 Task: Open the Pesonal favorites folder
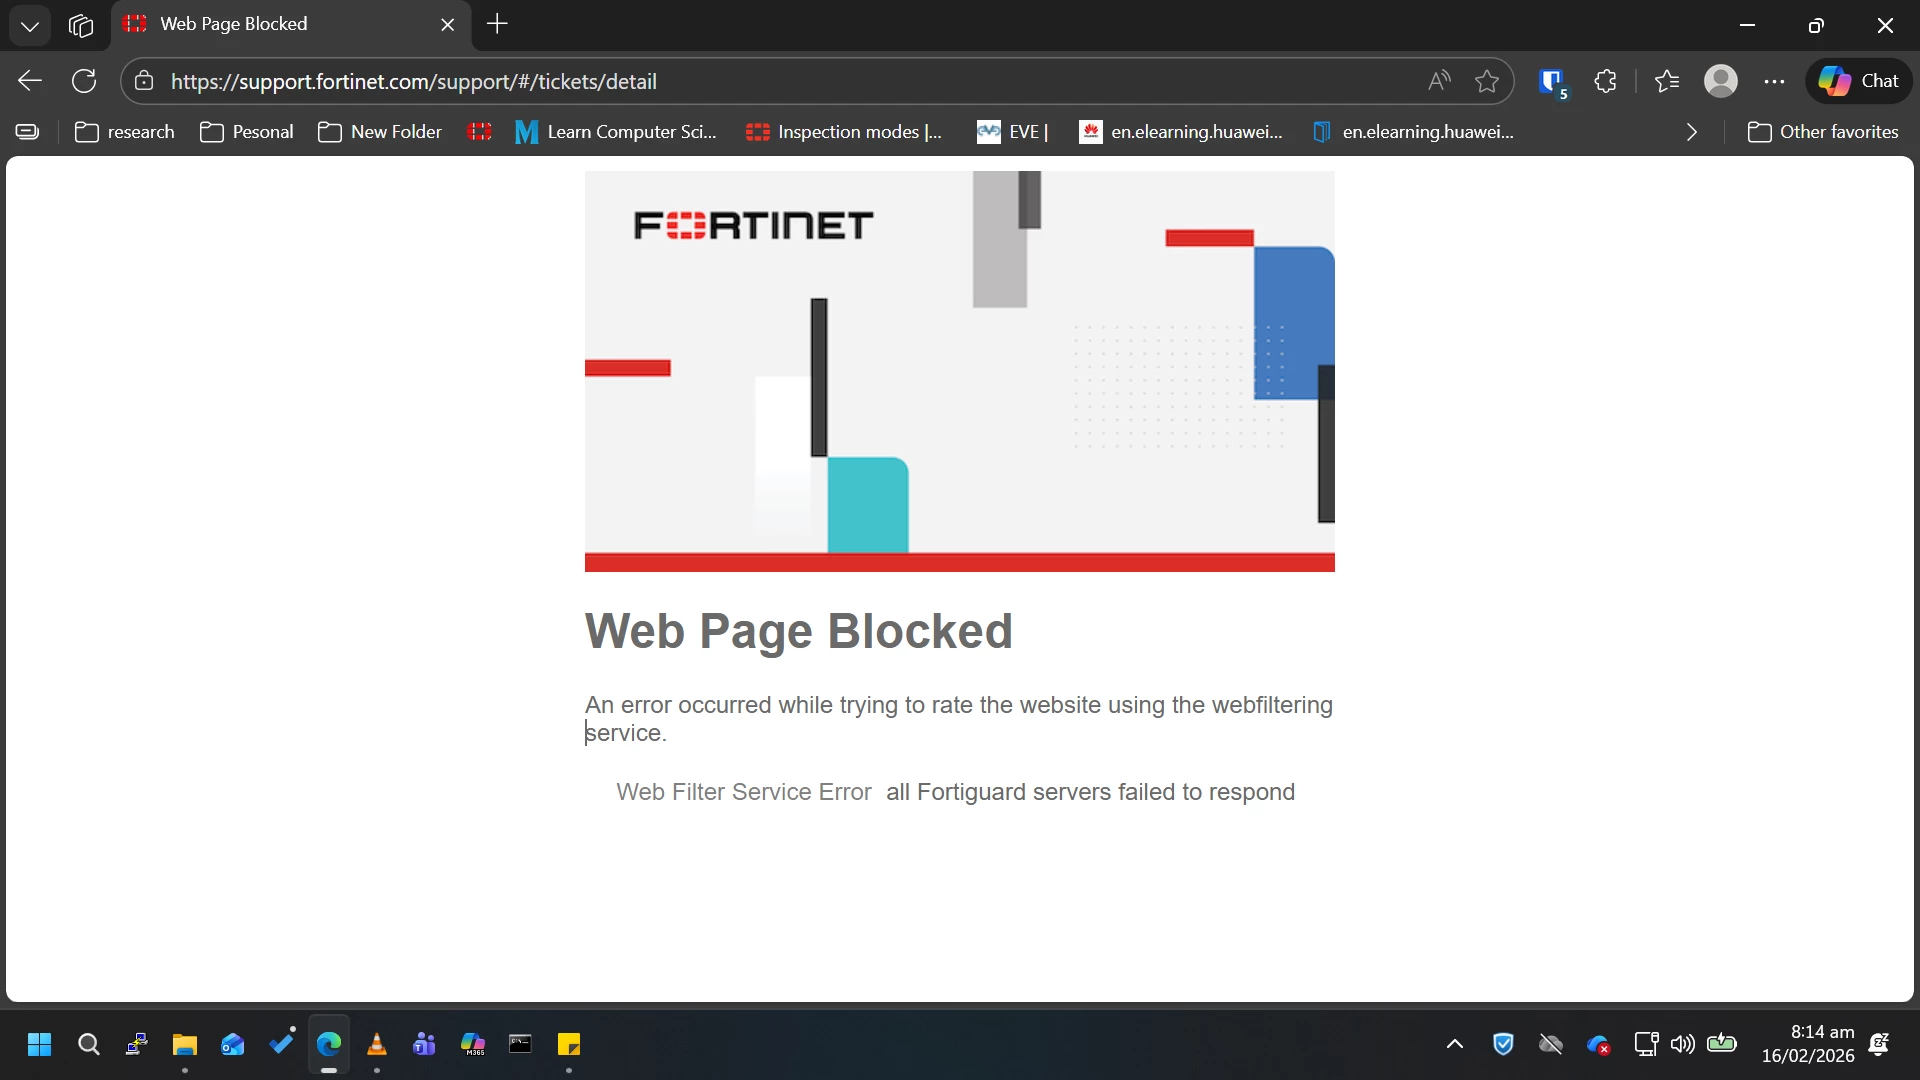[x=247, y=132]
